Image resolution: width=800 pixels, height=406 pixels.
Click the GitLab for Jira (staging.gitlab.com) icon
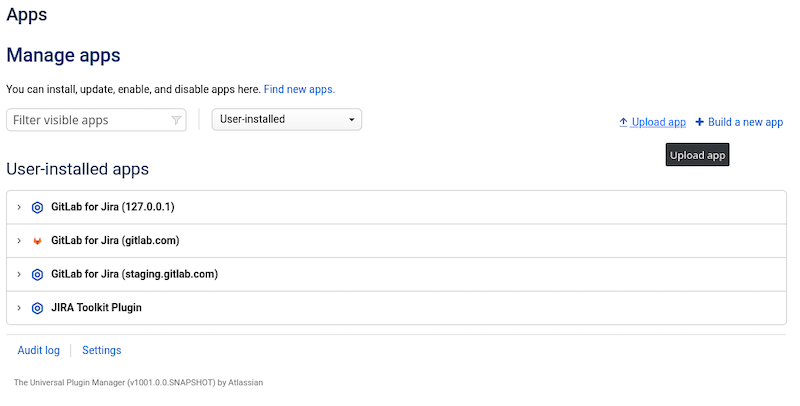click(x=37, y=275)
